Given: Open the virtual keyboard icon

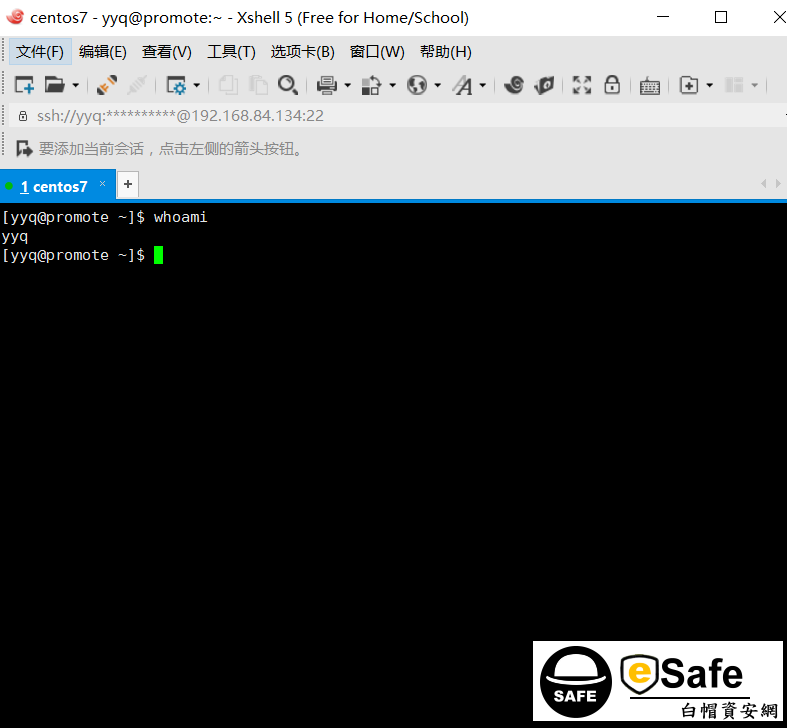Looking at the screenshot, I should pyautogui.click(x=649, y=86).
